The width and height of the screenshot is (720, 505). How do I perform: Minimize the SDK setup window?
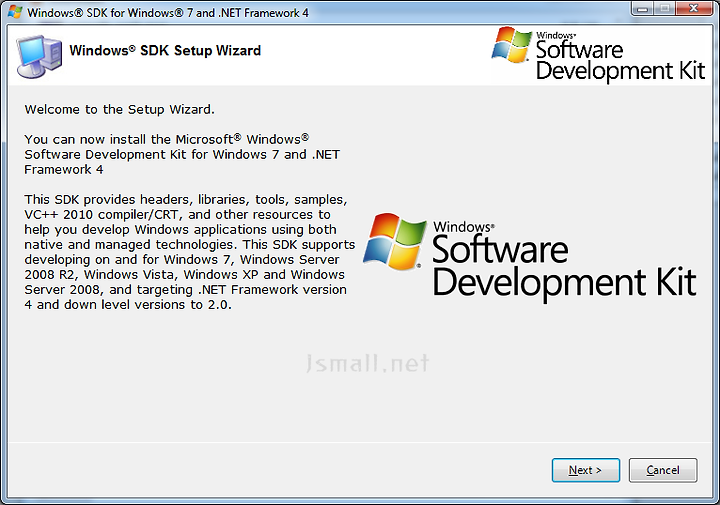[x=642, y=9]
